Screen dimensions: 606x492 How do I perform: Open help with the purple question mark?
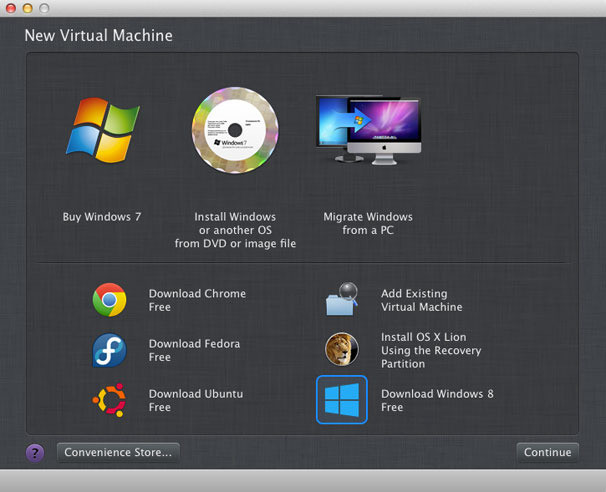pyautogui.click(x=35, y=453)
